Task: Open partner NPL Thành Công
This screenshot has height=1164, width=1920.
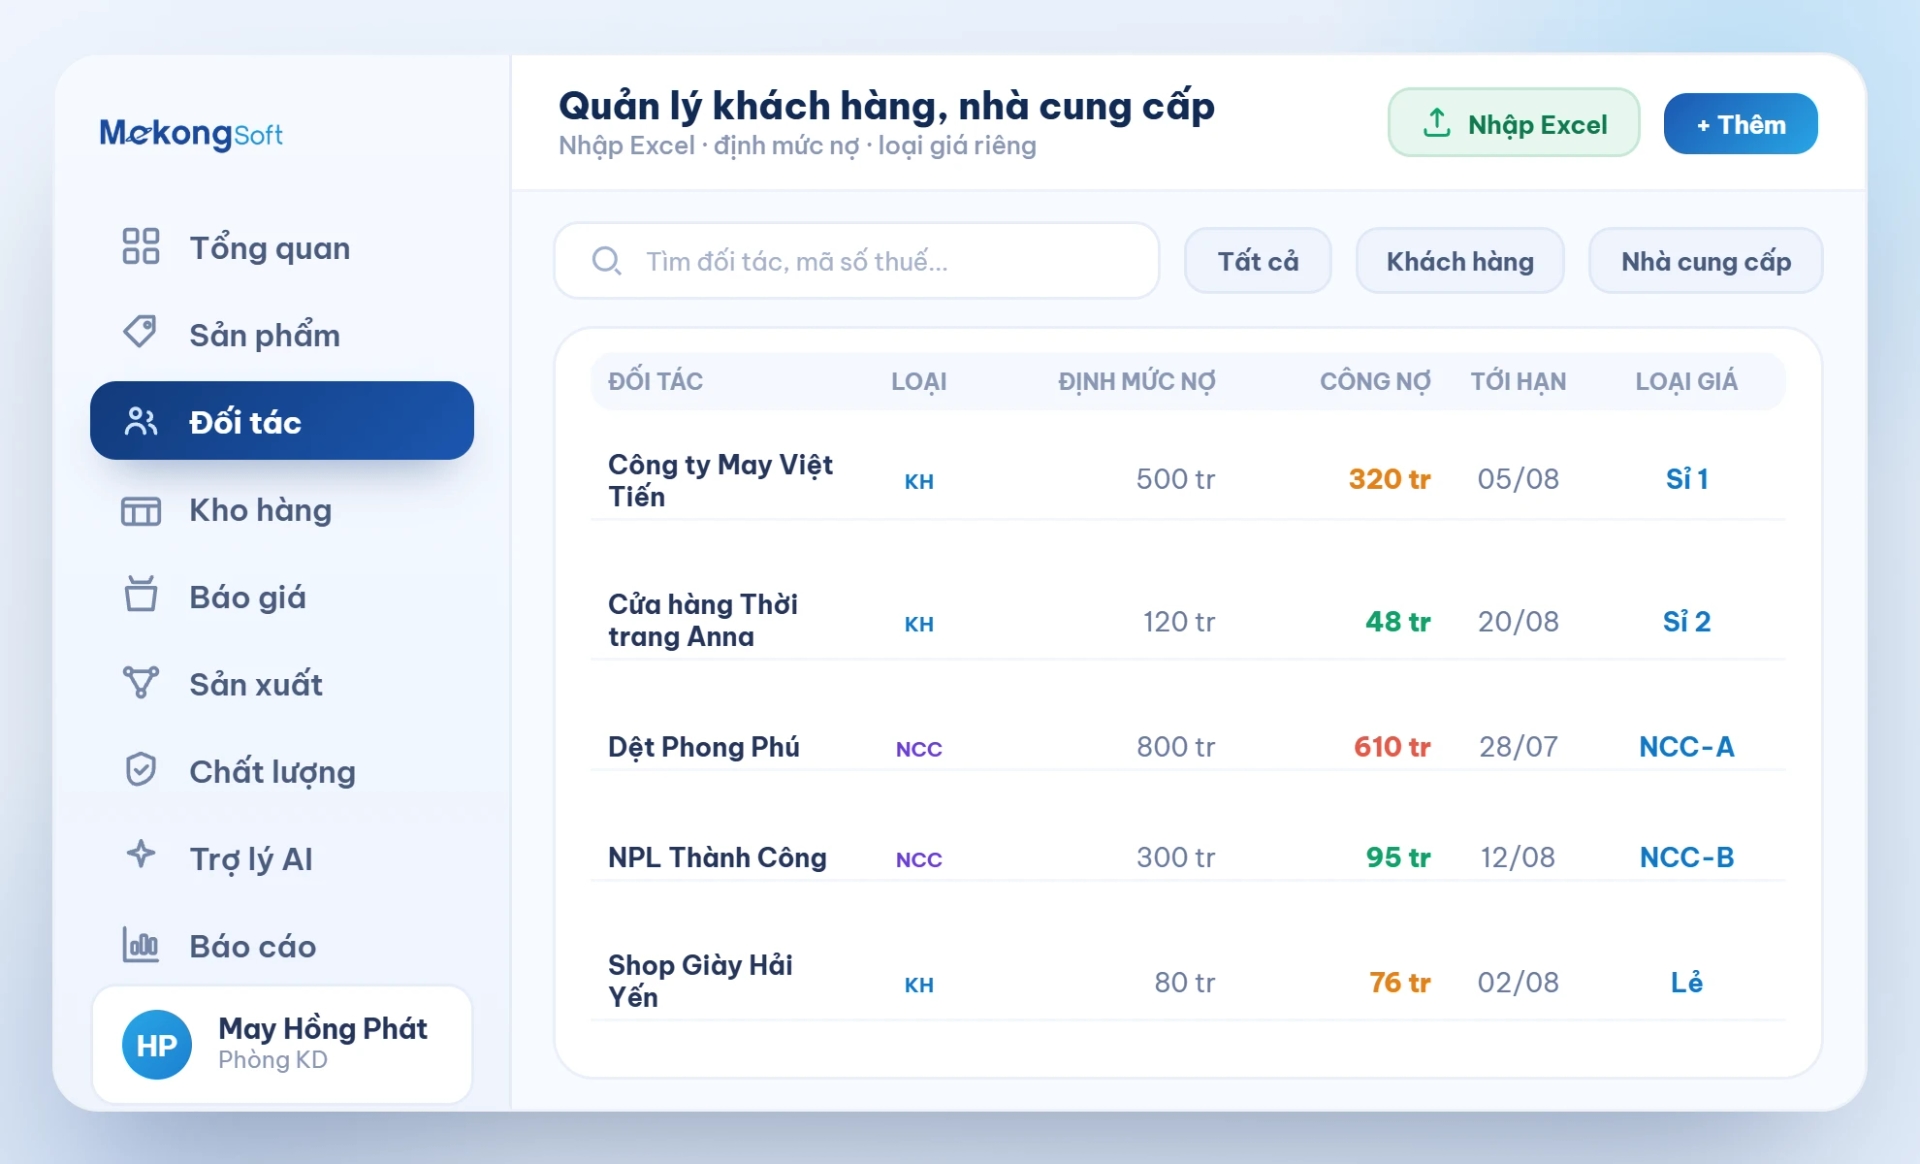Action: pyautogui.click(x=717, y=857)
